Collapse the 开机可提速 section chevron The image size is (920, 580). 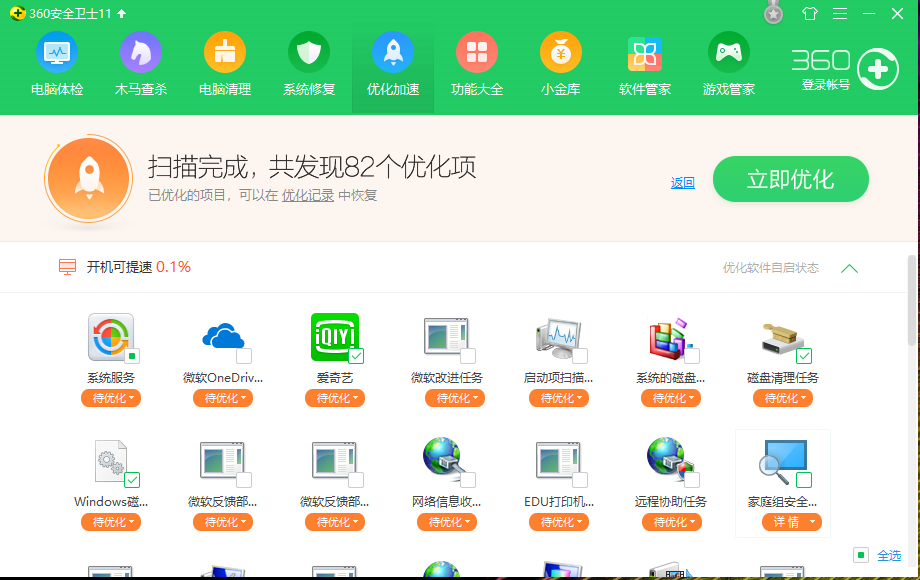click(849, 269)
